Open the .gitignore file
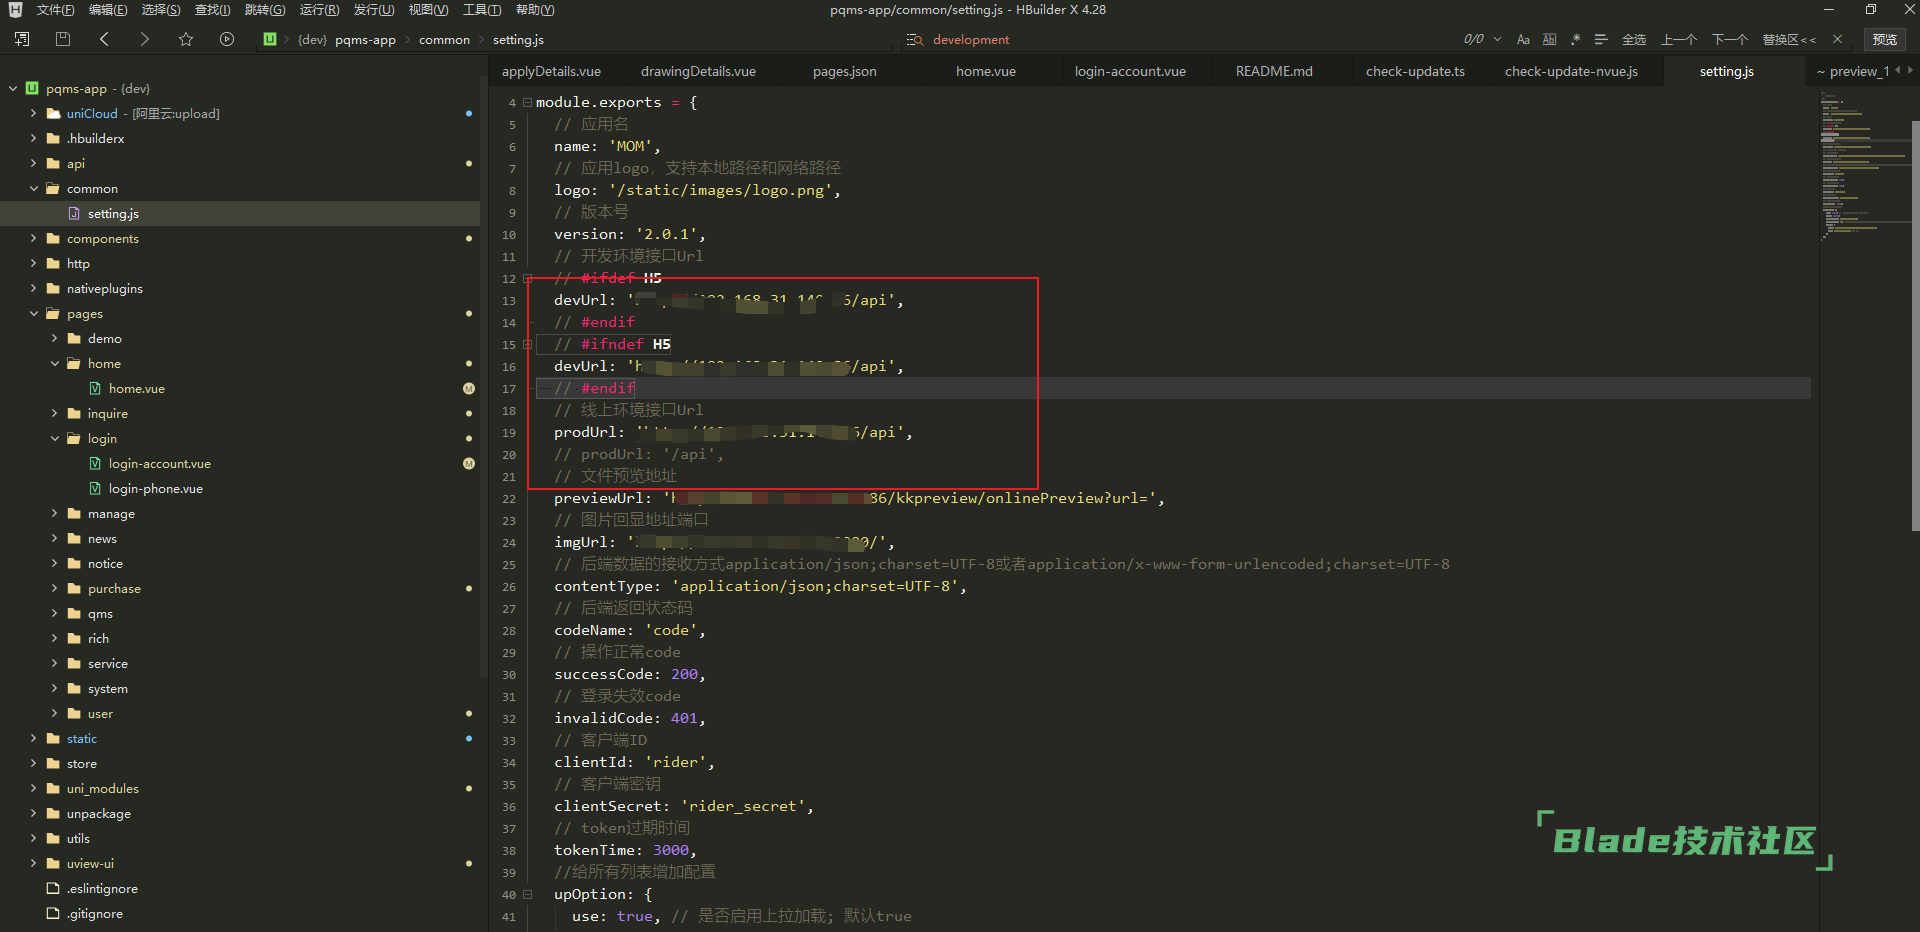This screenshot has height=932, width=1920. point(95,914)
